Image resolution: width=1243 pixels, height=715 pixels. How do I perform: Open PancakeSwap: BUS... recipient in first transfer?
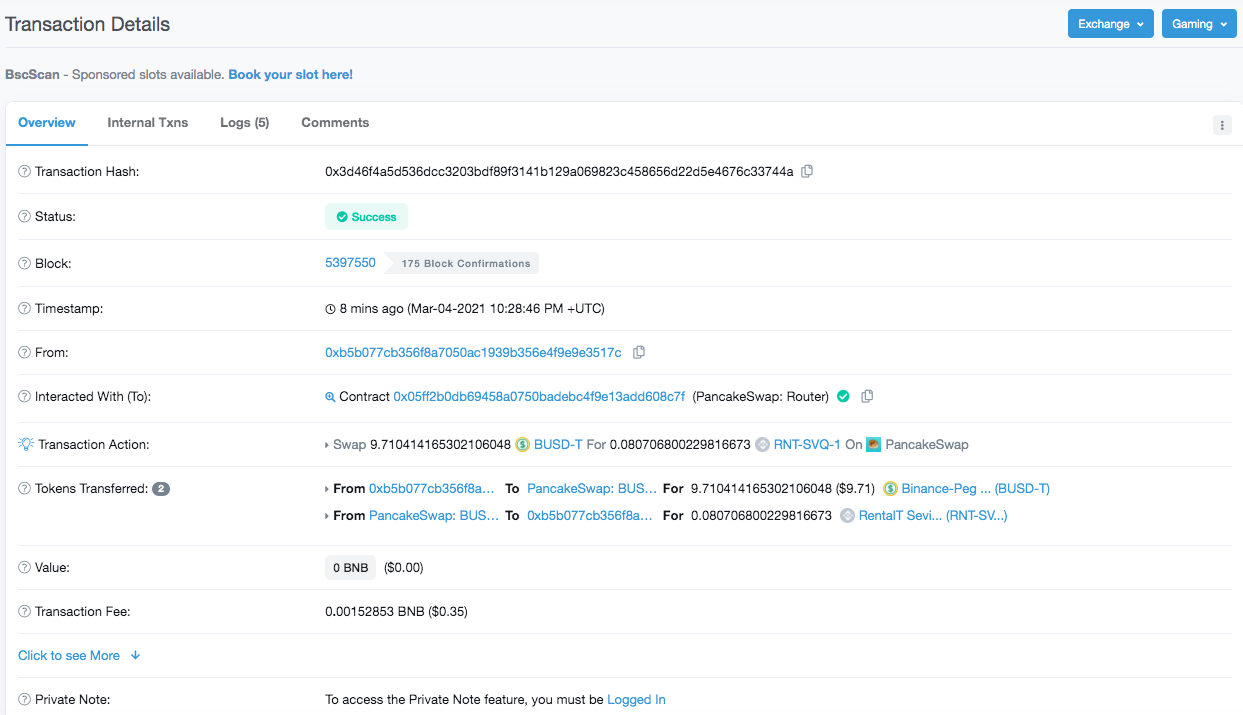pos(592,489)
